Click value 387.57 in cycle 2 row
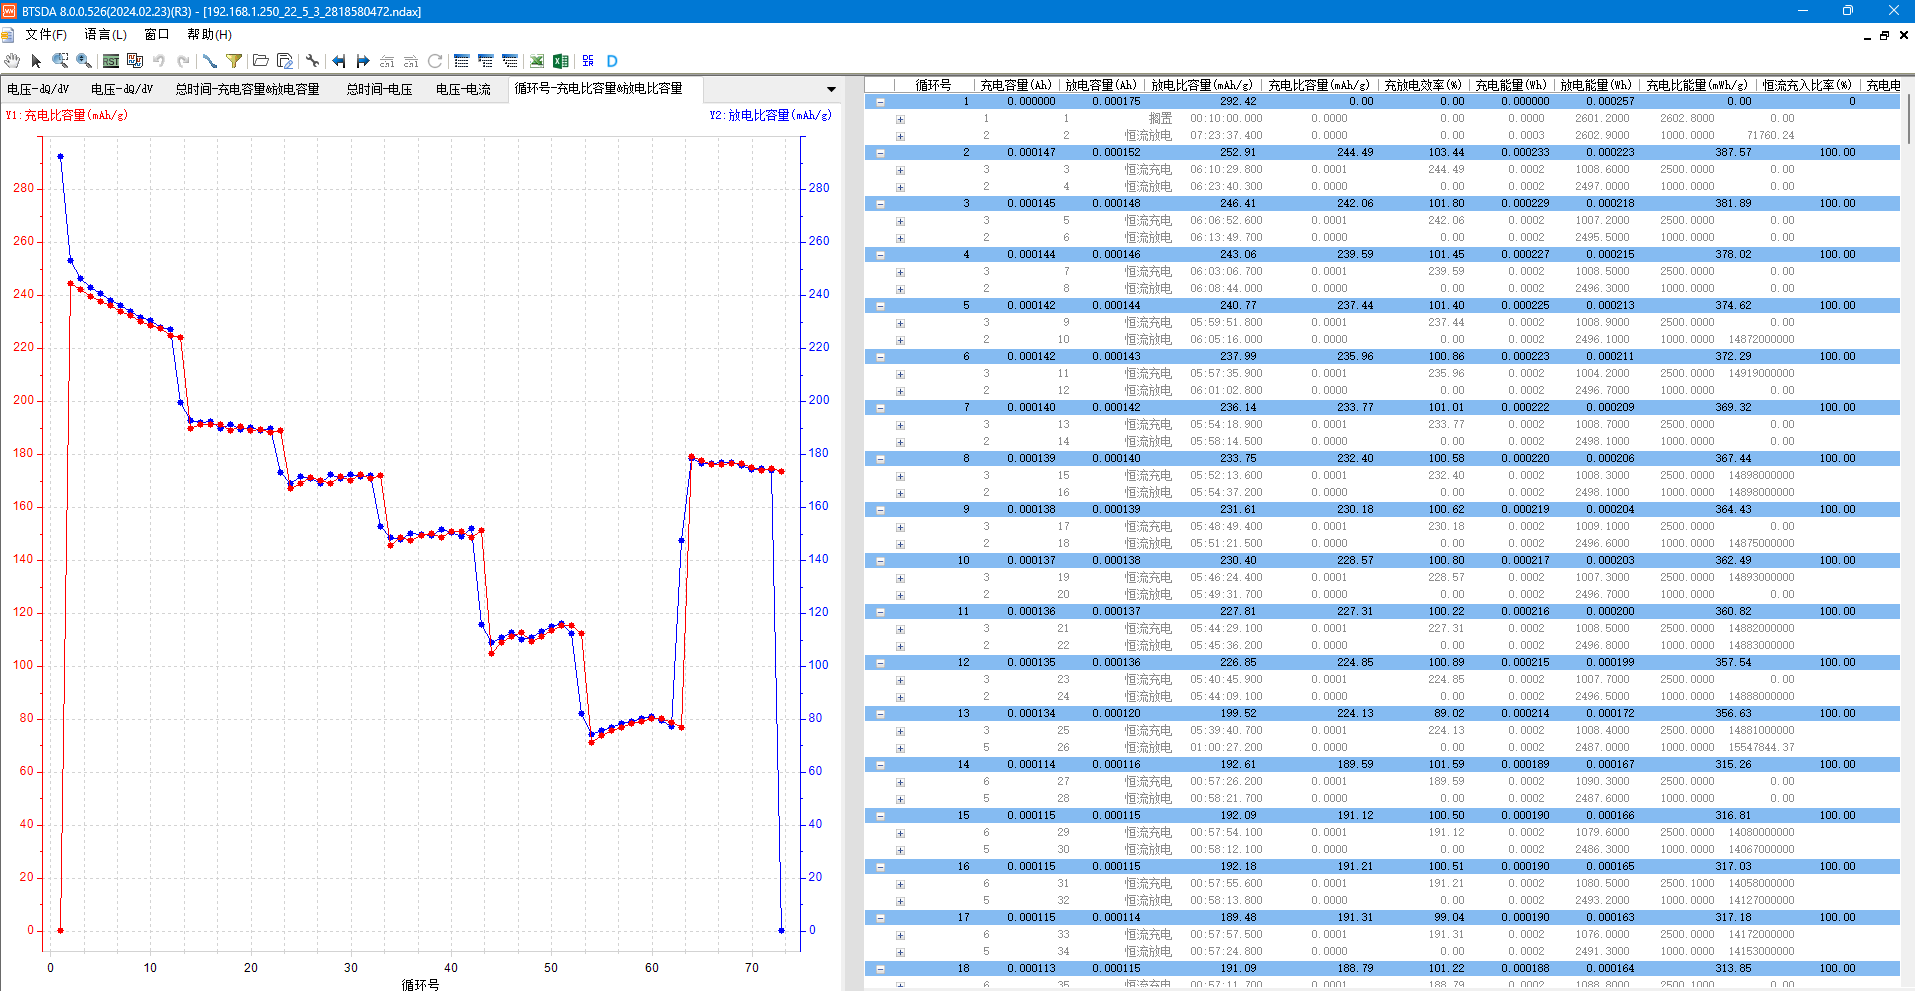 (1733, 153)
